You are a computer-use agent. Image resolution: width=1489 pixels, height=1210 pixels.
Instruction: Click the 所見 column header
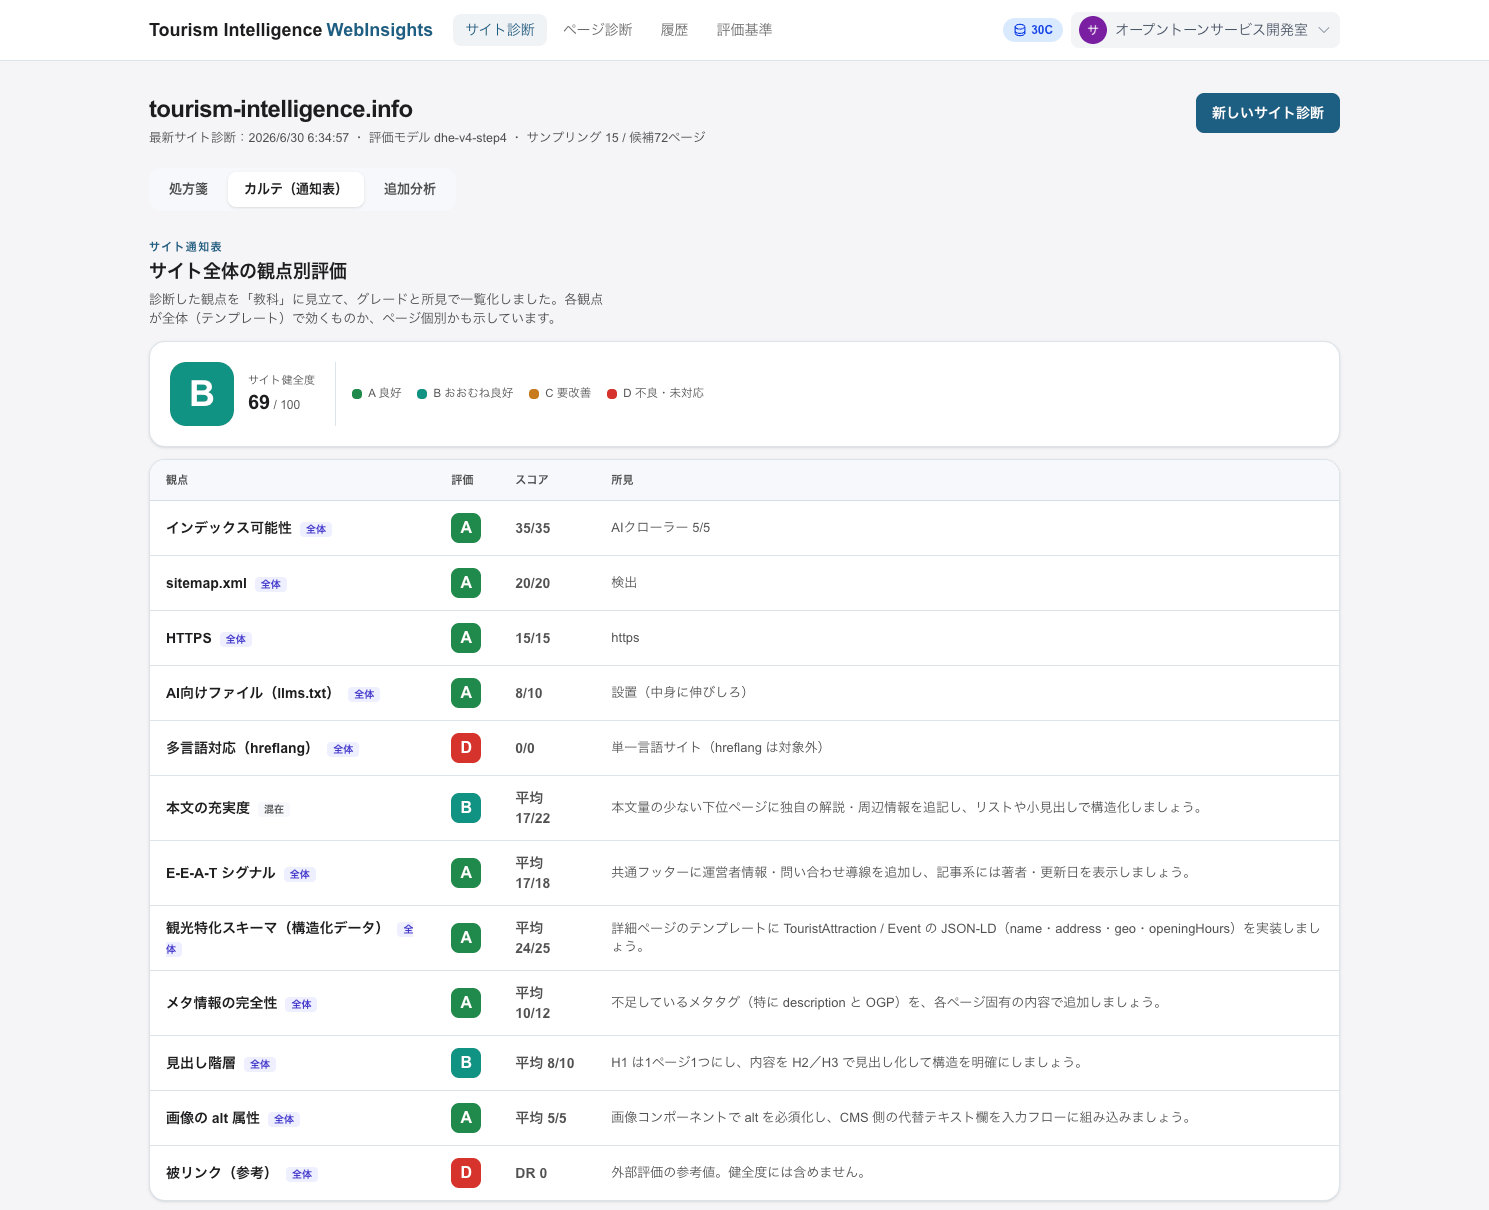click(622, 480)
